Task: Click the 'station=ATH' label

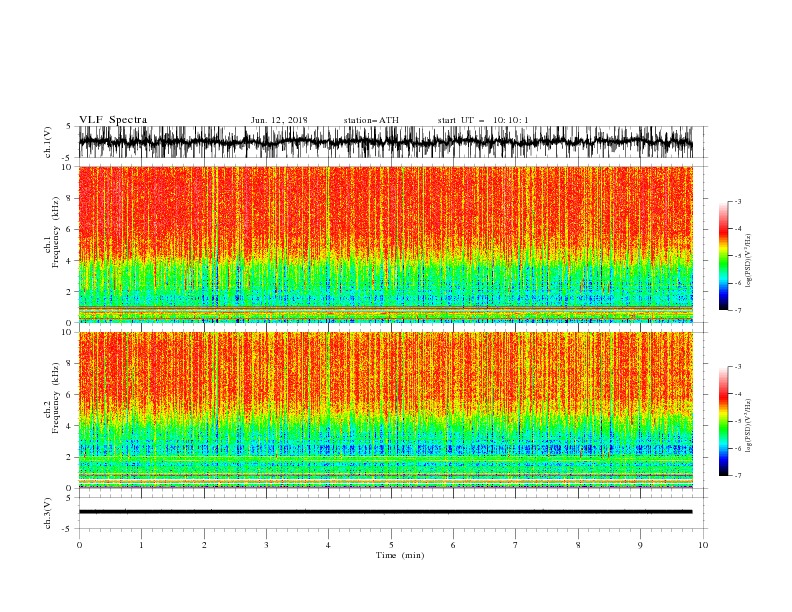Action: click(x=371, y=120)
